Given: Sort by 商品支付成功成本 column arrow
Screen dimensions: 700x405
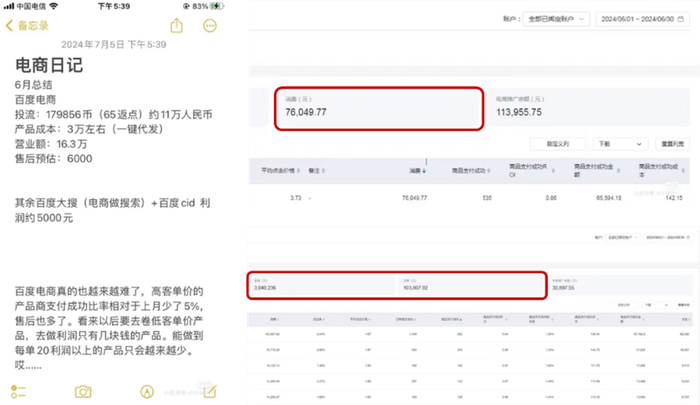Looking at the screenshot, I should (x=683, y=171).
